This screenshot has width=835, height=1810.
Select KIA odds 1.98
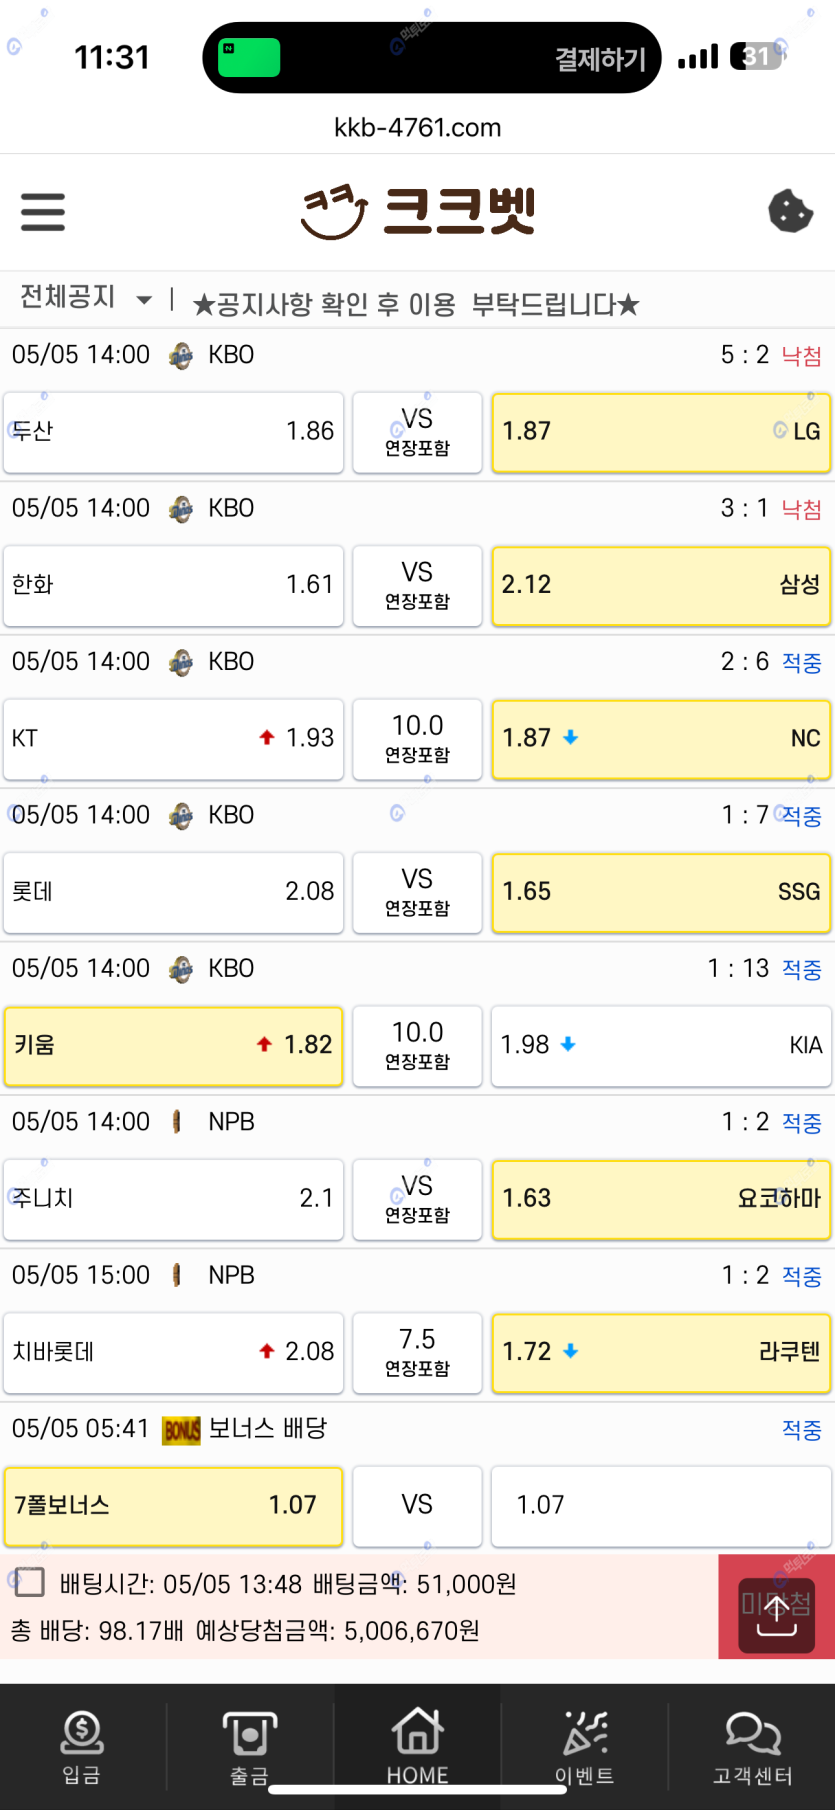click(x=661, y=1045)
